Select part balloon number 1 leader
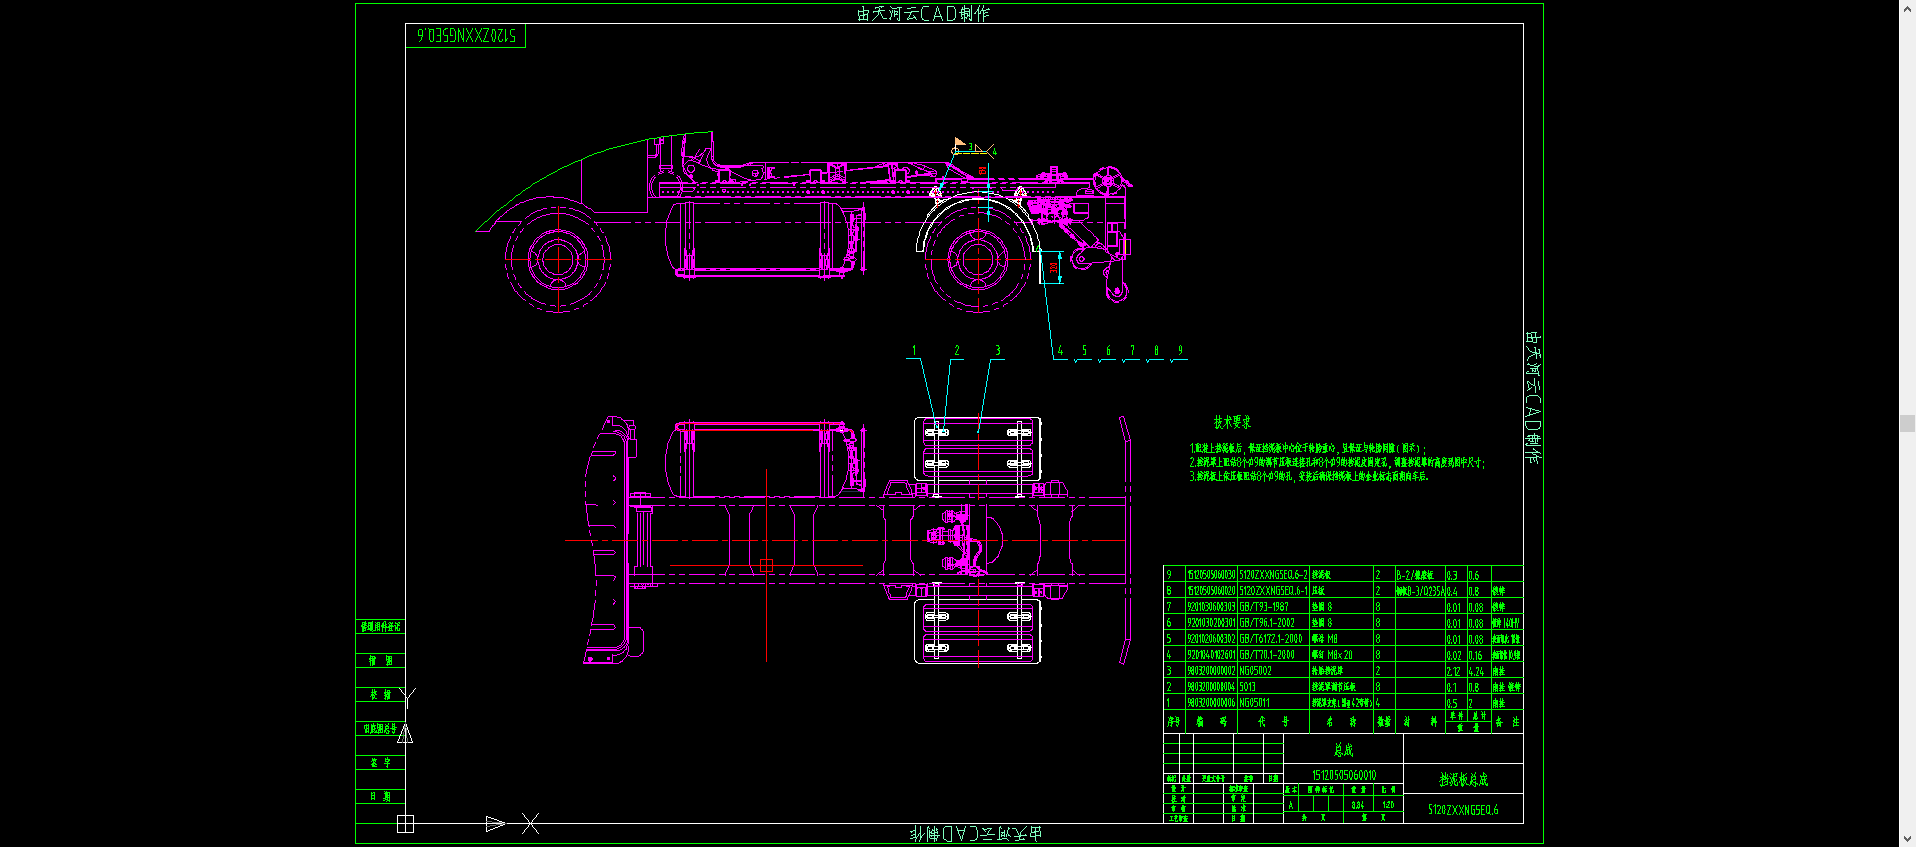This screenshot has height=847, width=1916. [913, 351]
